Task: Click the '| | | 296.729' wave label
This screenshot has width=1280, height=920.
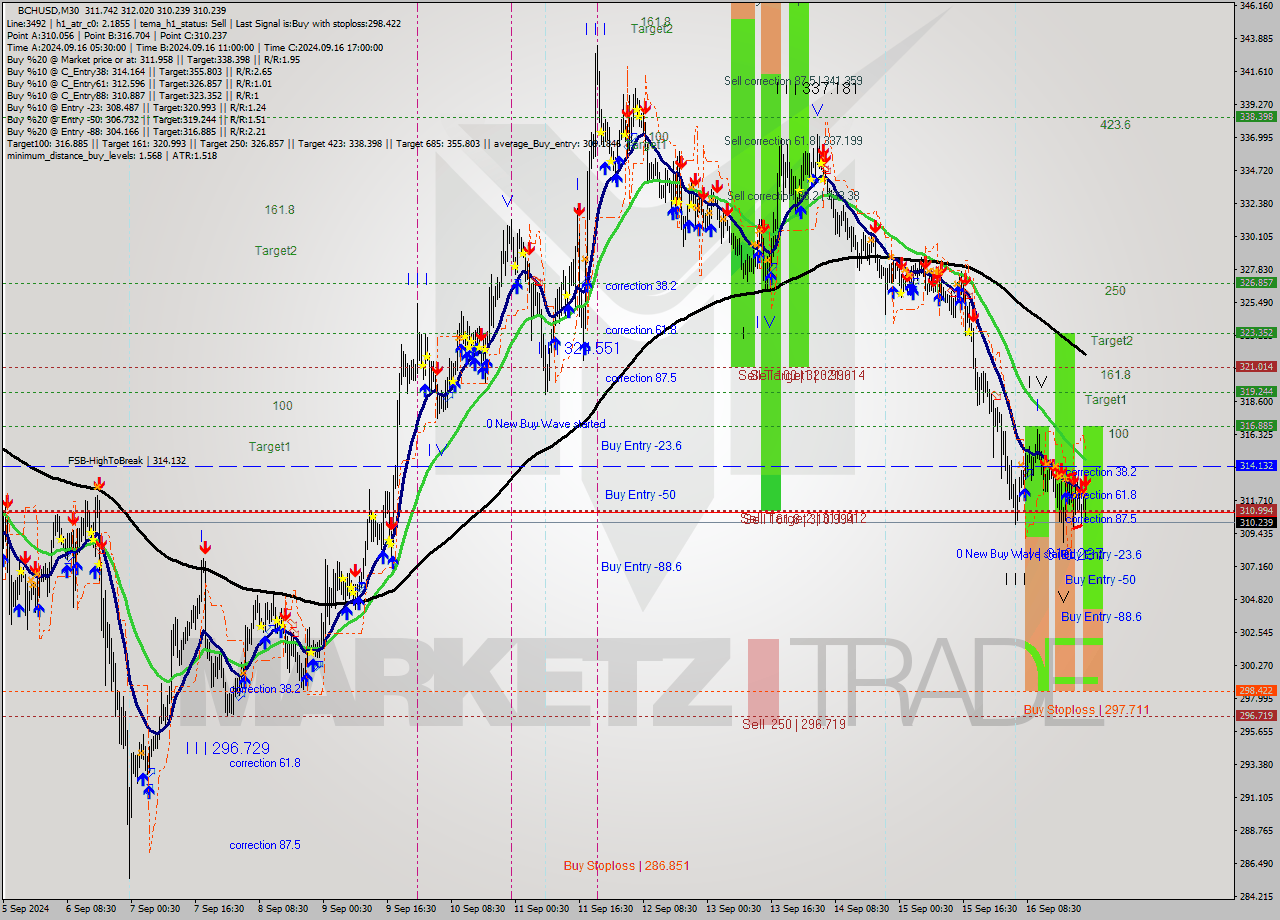Action: pos(227,748)
